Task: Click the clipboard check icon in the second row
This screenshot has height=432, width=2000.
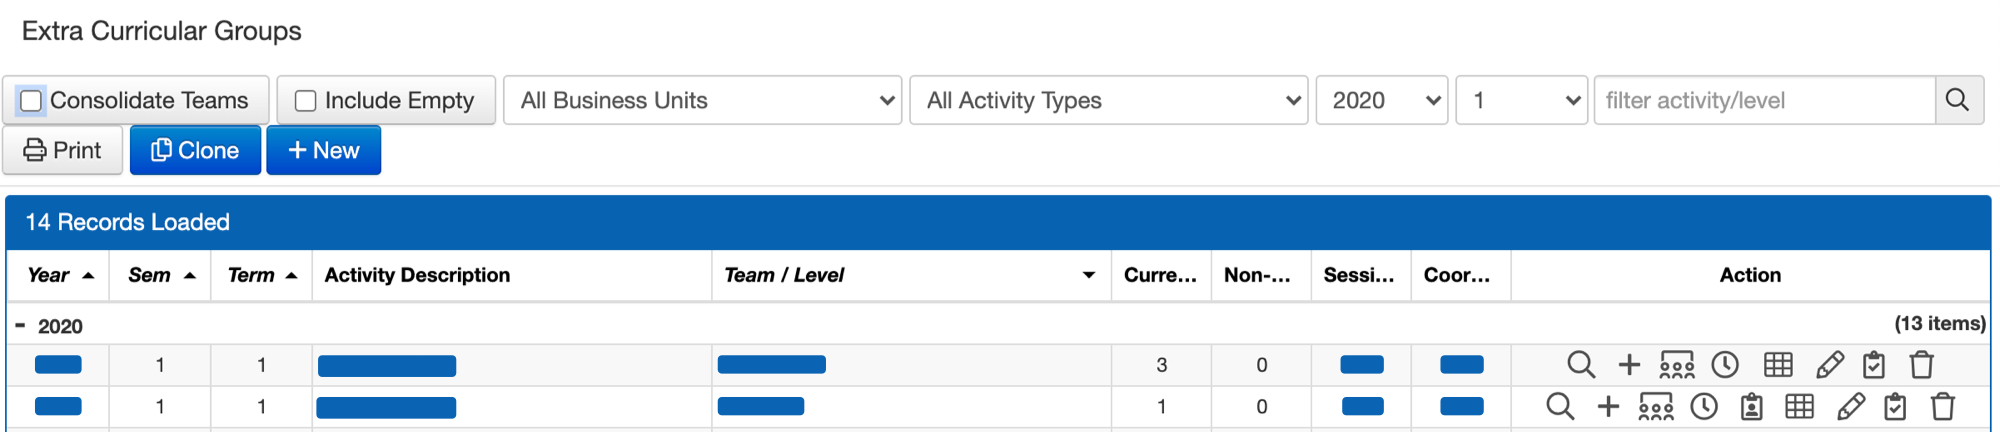Action: pos(1895,407)
